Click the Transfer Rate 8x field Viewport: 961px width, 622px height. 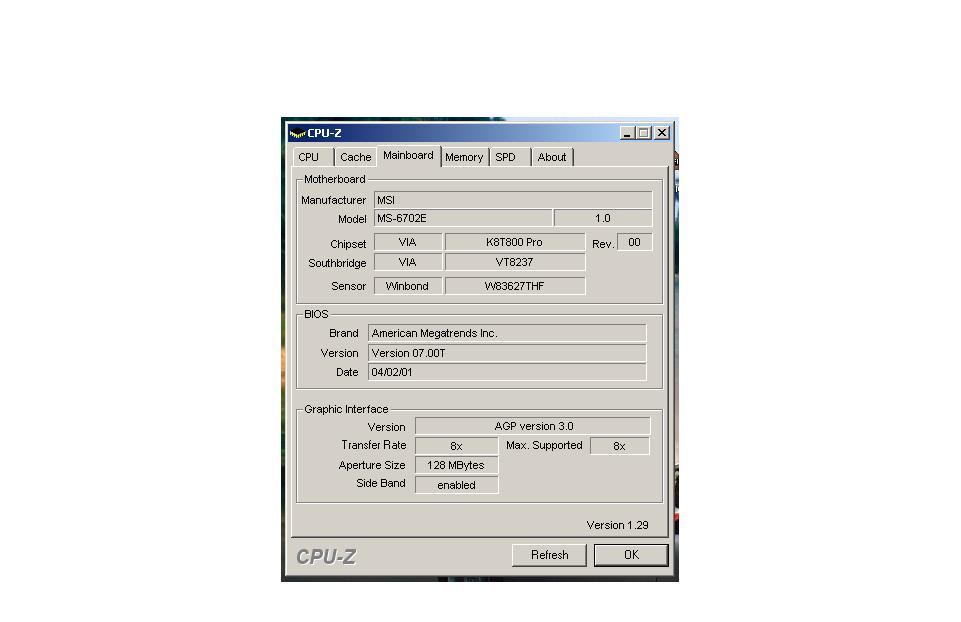[x=457, y=446]
